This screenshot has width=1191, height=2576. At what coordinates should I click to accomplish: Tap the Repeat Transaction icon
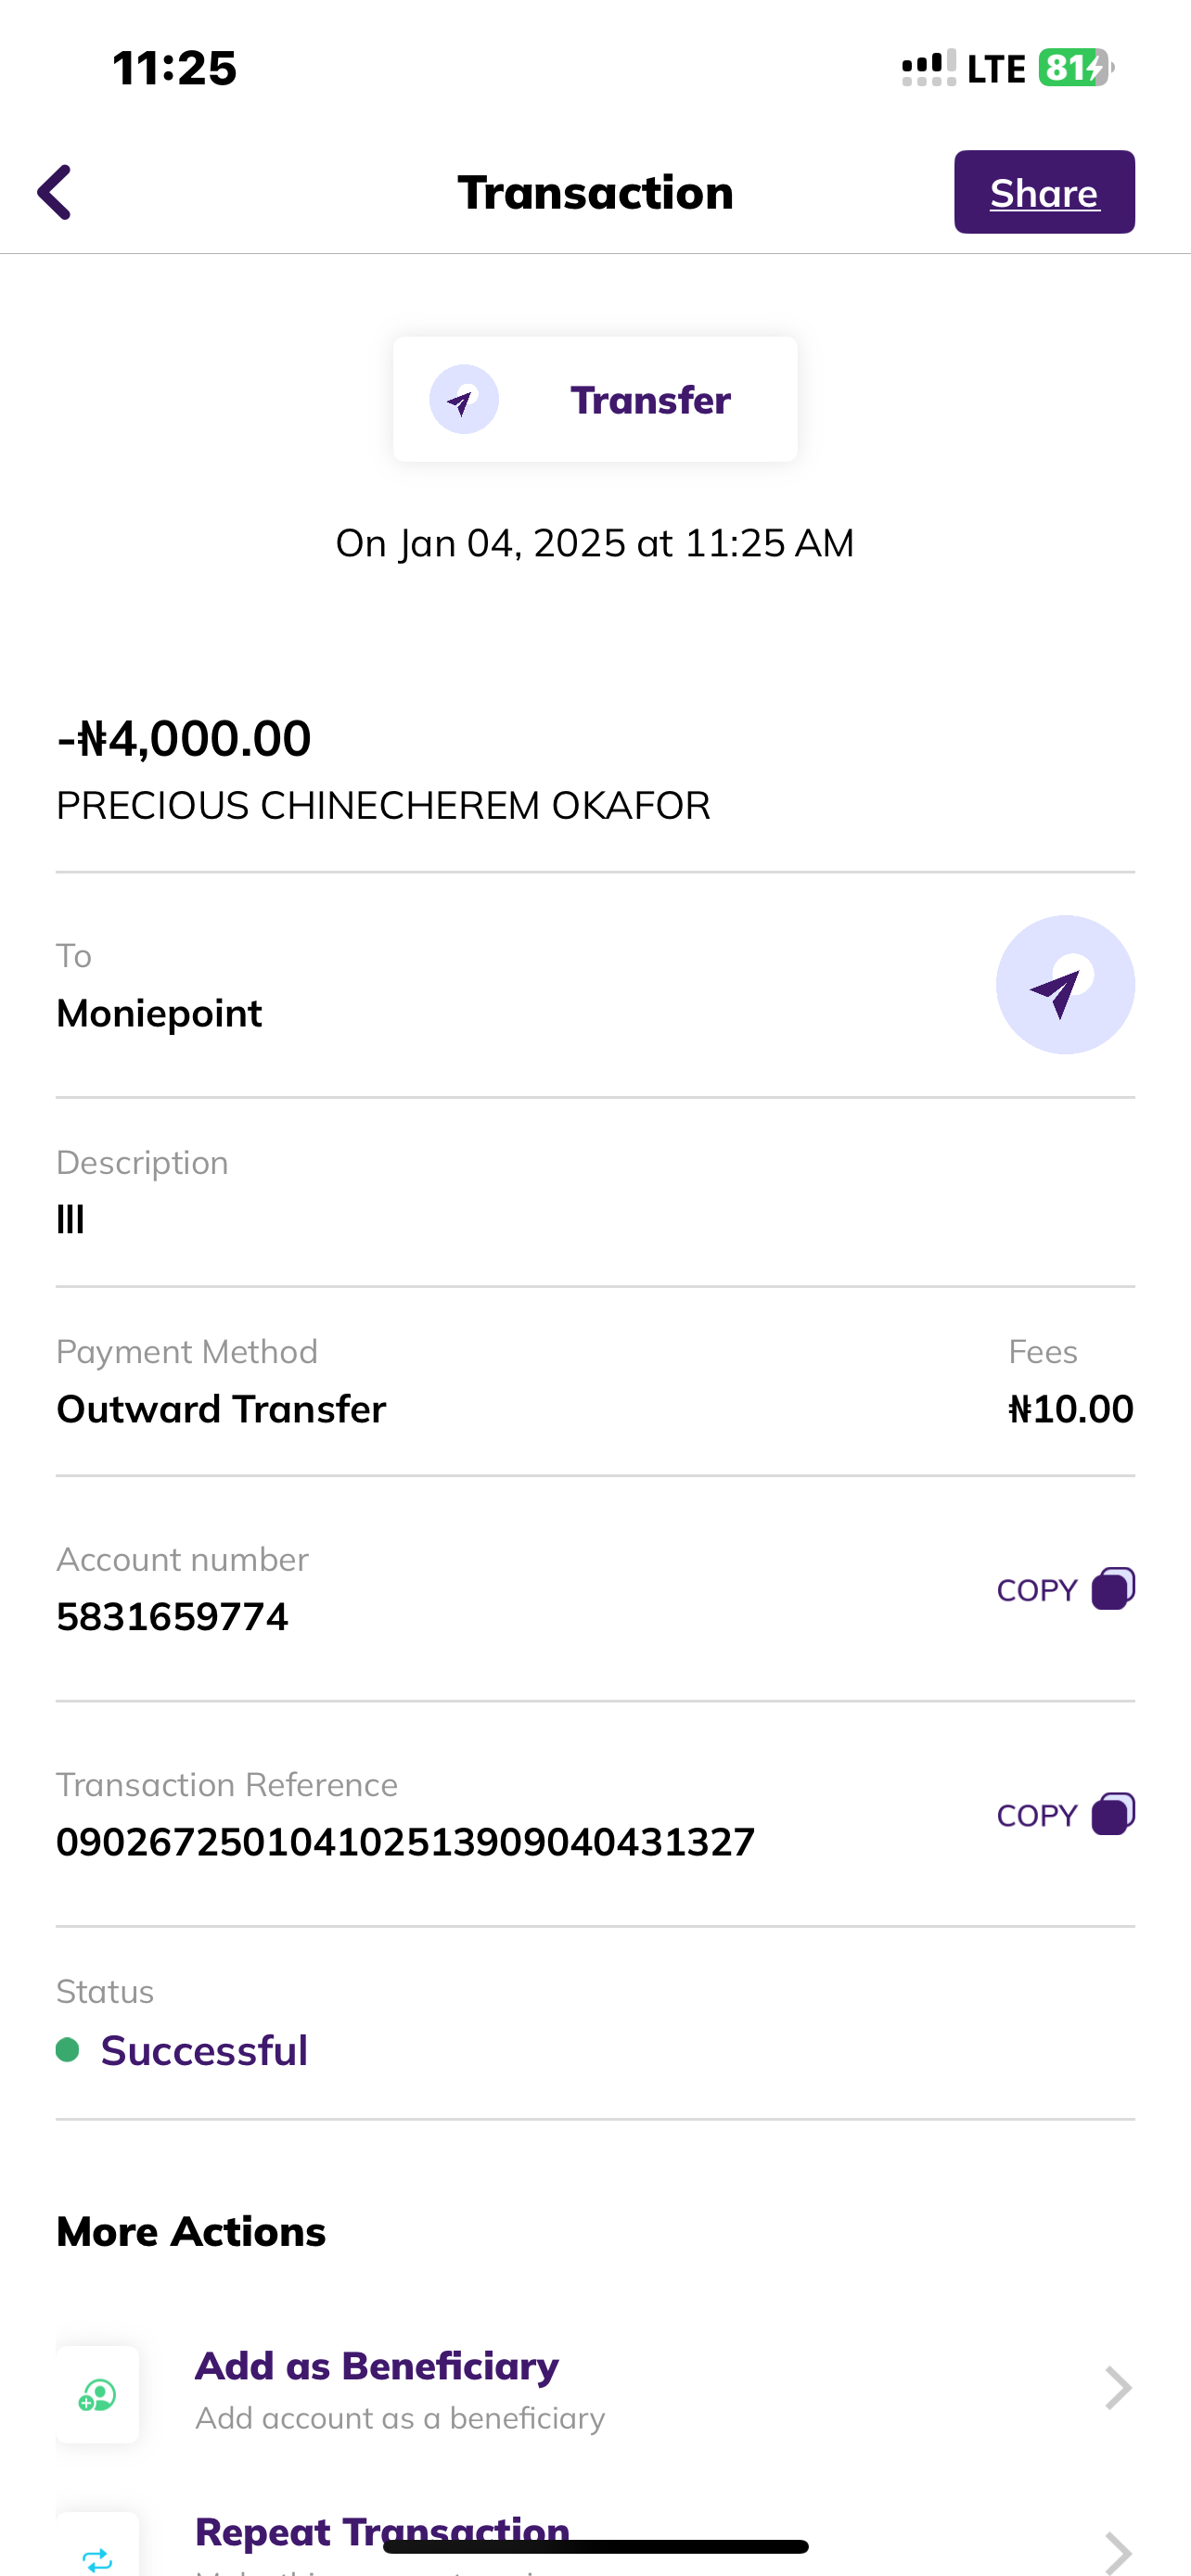point(98,2554)
